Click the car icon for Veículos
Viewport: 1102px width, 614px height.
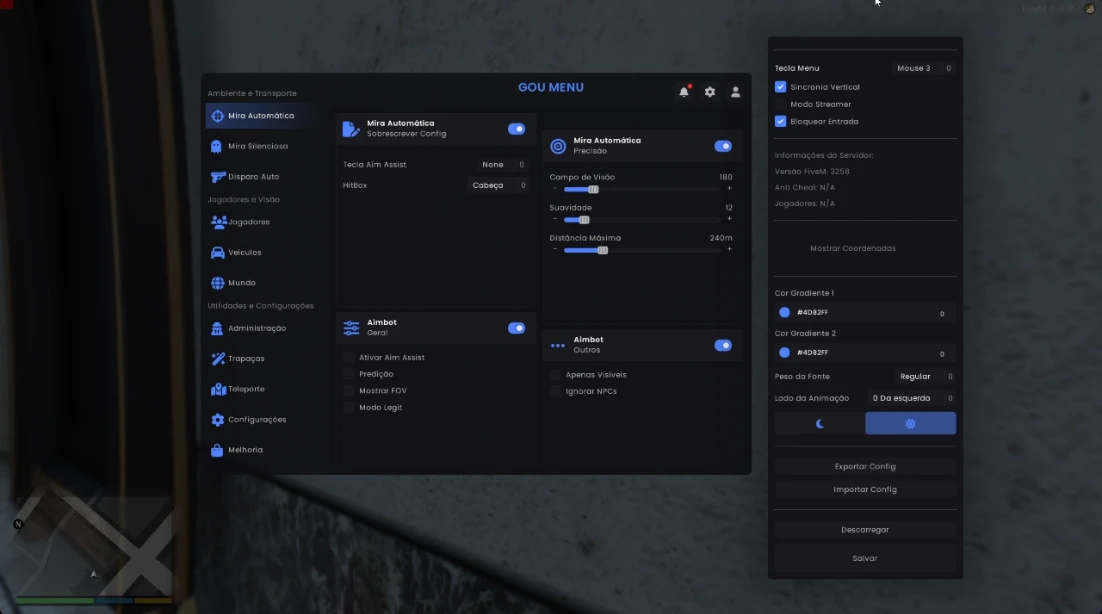click(217, 253)
